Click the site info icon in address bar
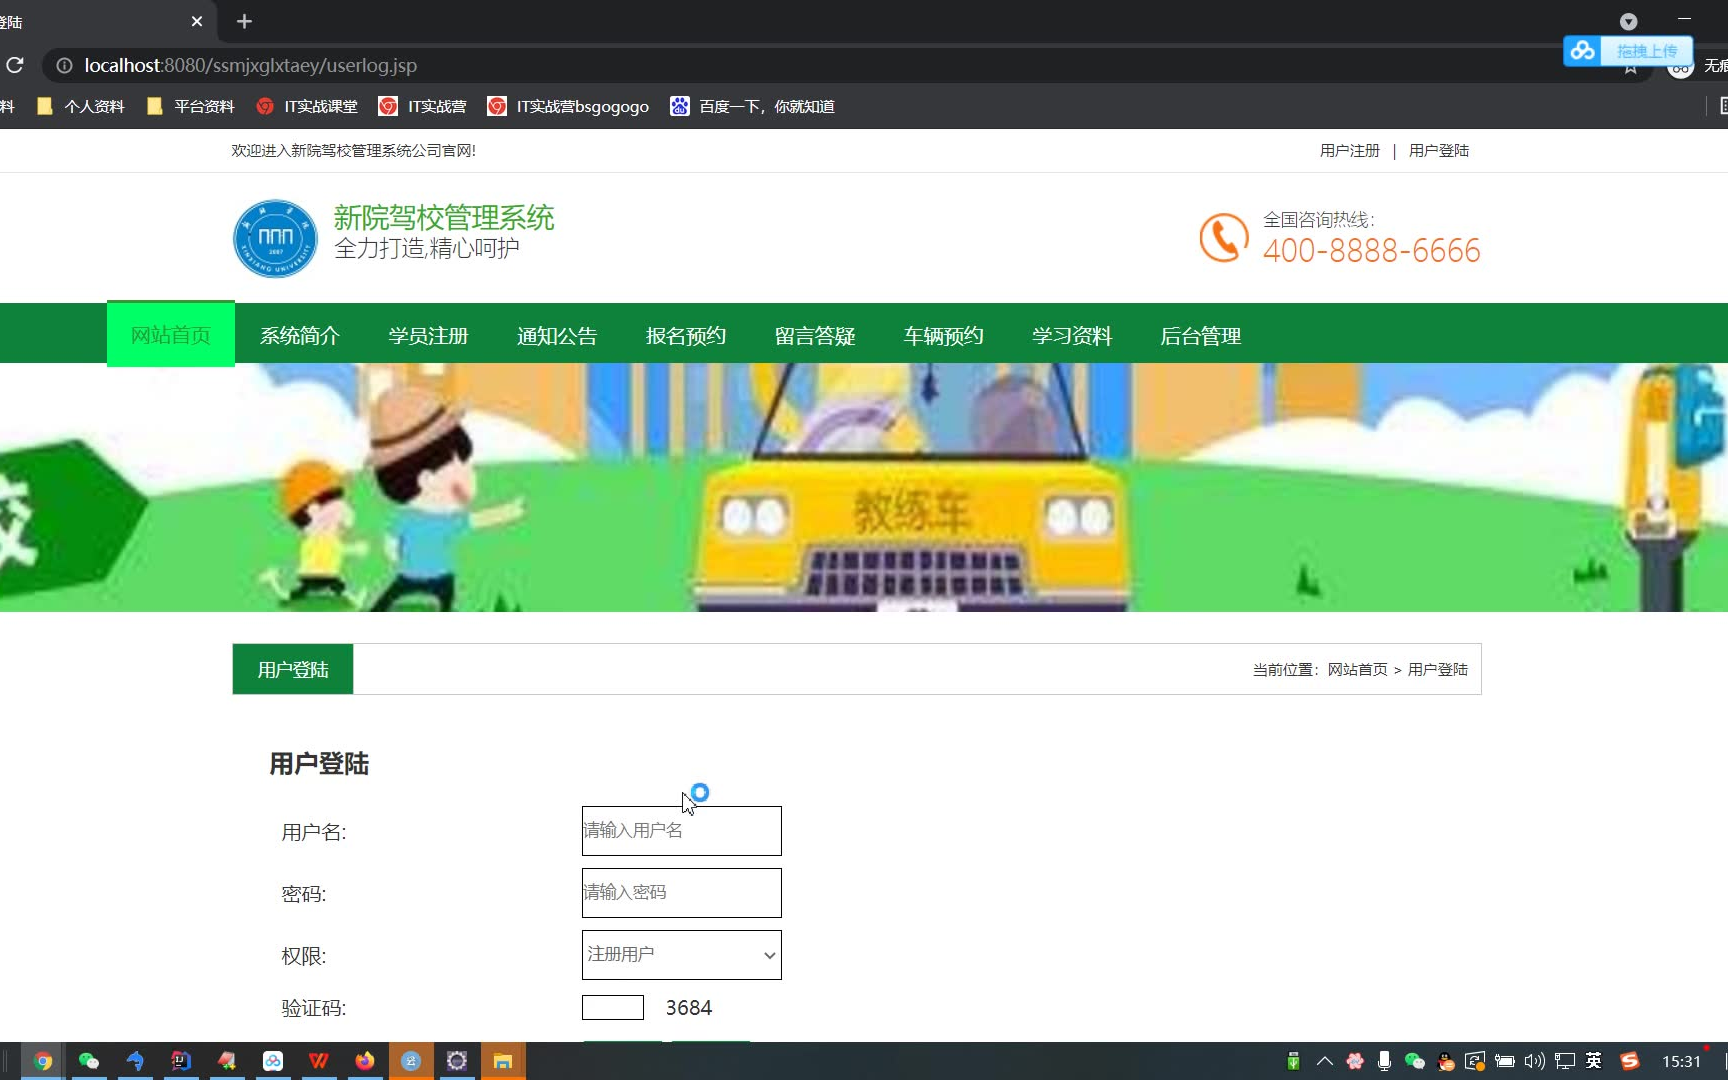This screenshot has height=1080, width=1728. pyautogui.click(x=64, y=65)
